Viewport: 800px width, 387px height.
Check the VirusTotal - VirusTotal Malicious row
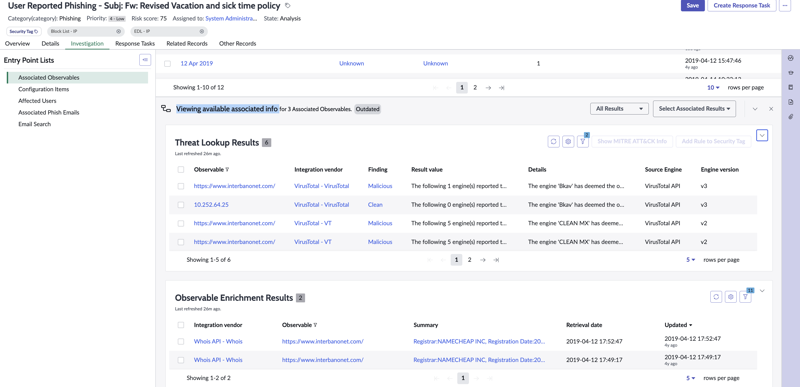click(181, 186)
